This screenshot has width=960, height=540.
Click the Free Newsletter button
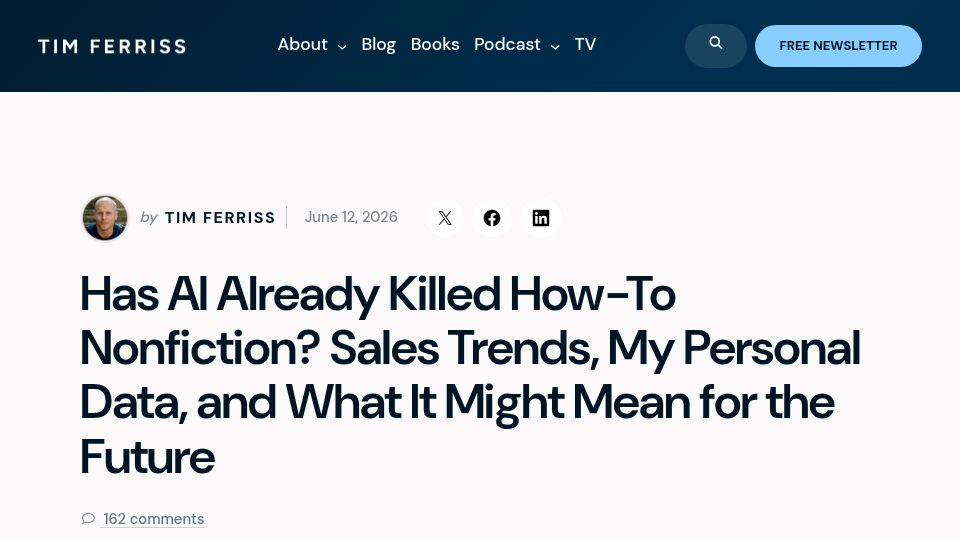(838, 46)
